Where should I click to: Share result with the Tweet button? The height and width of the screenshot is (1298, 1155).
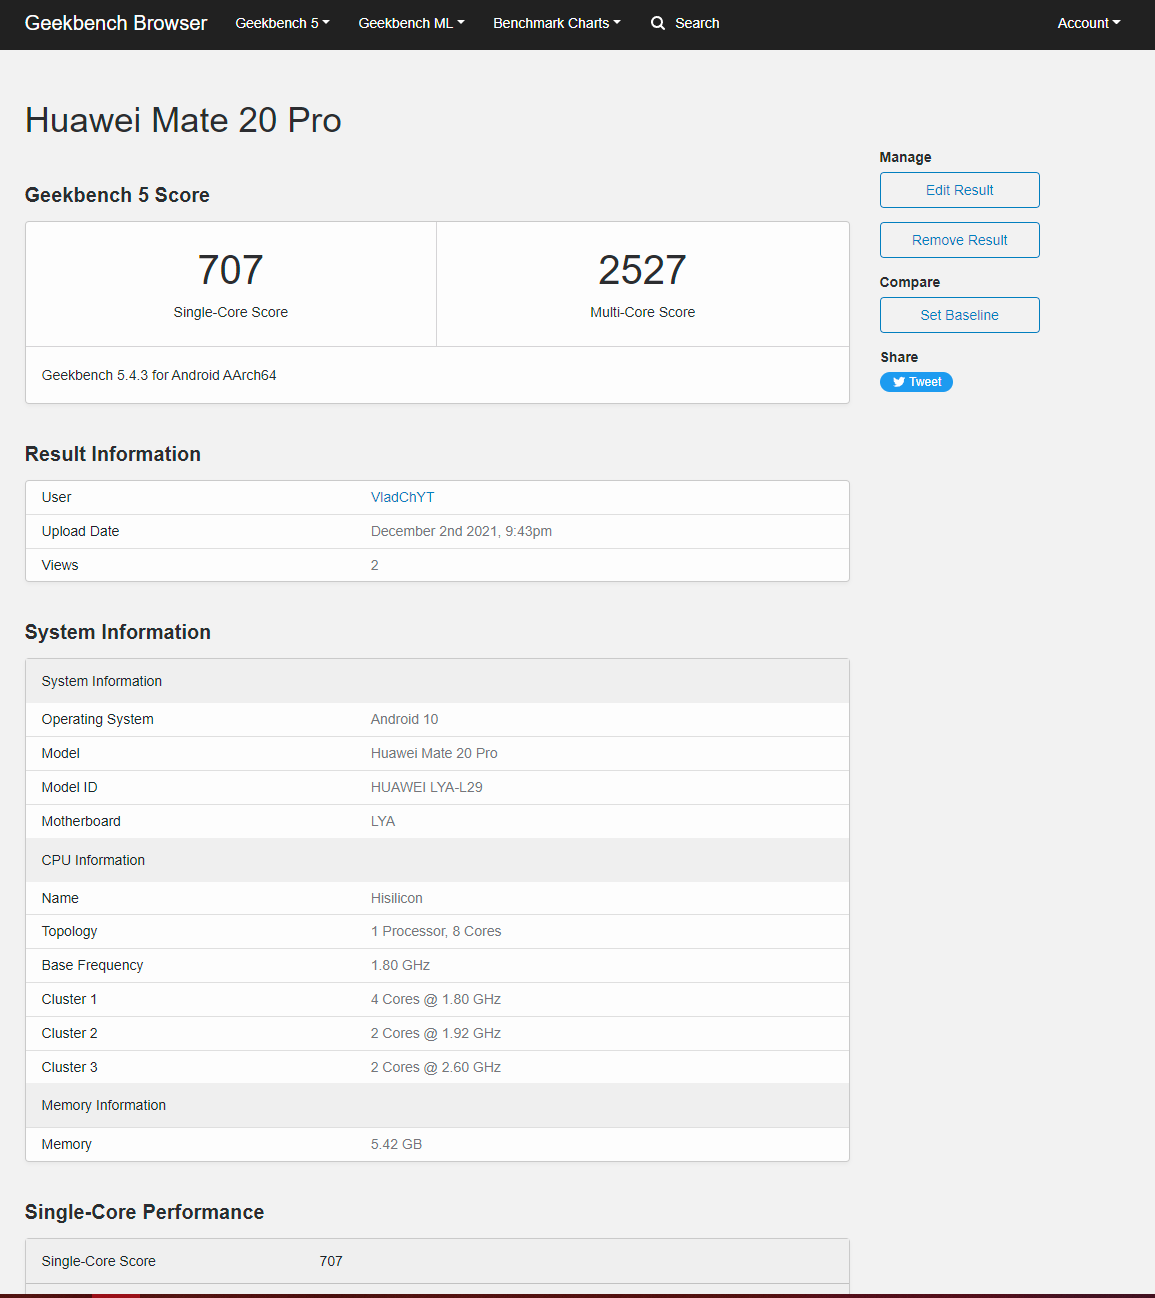tap(916, 382)
